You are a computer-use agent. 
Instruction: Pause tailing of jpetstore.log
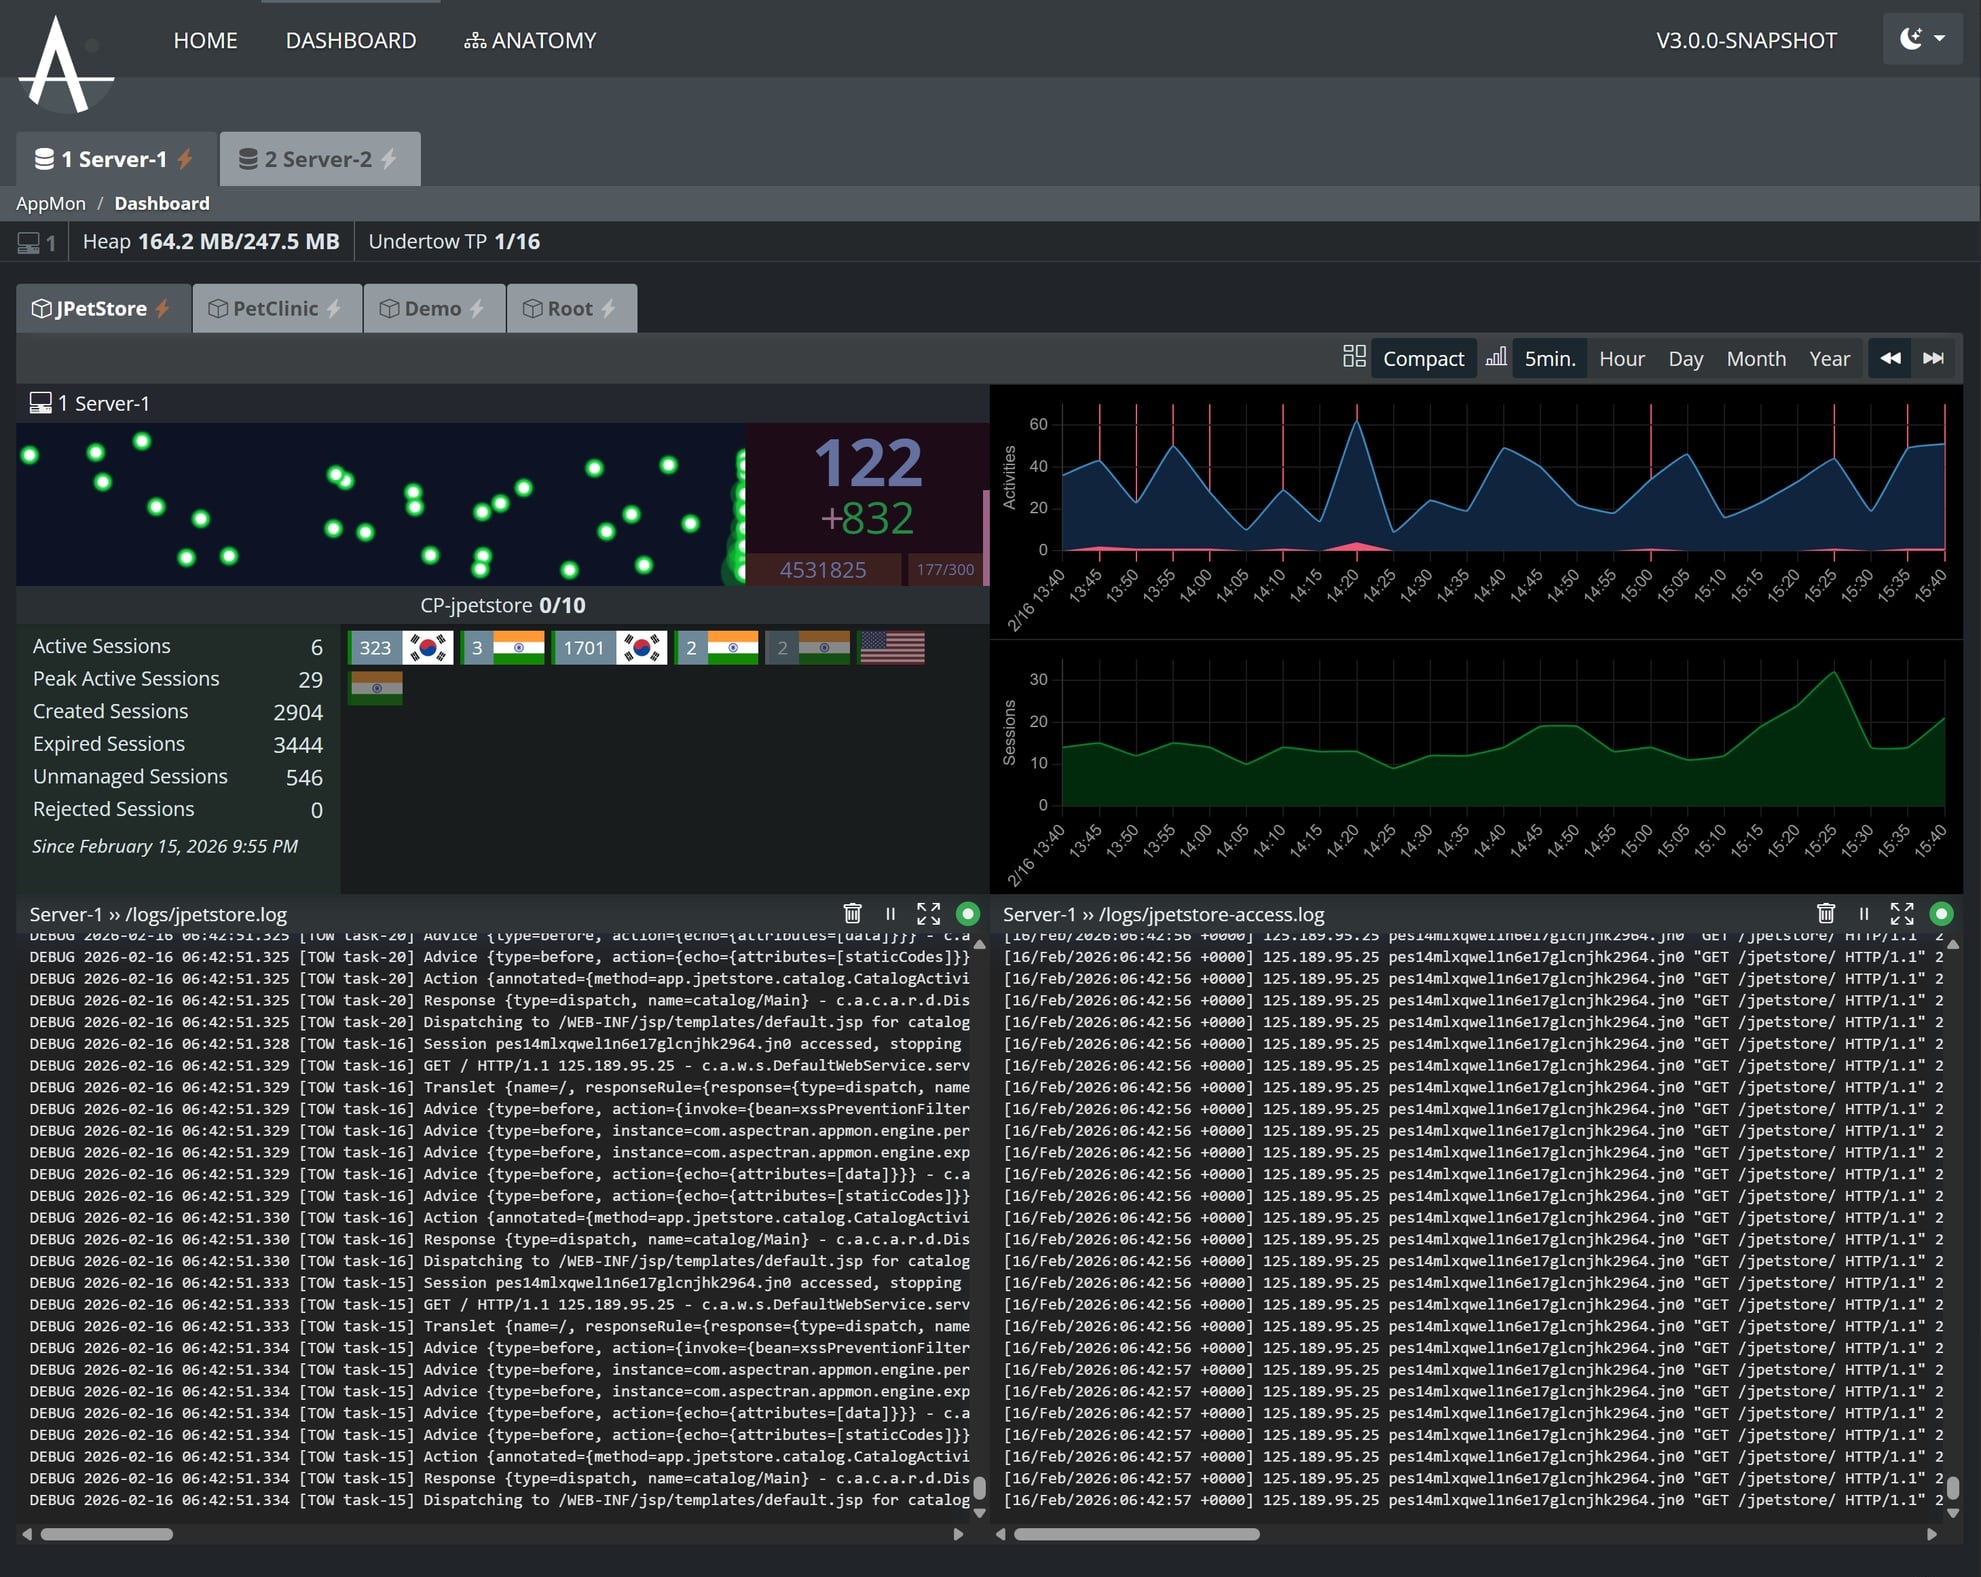coord(890,913)
